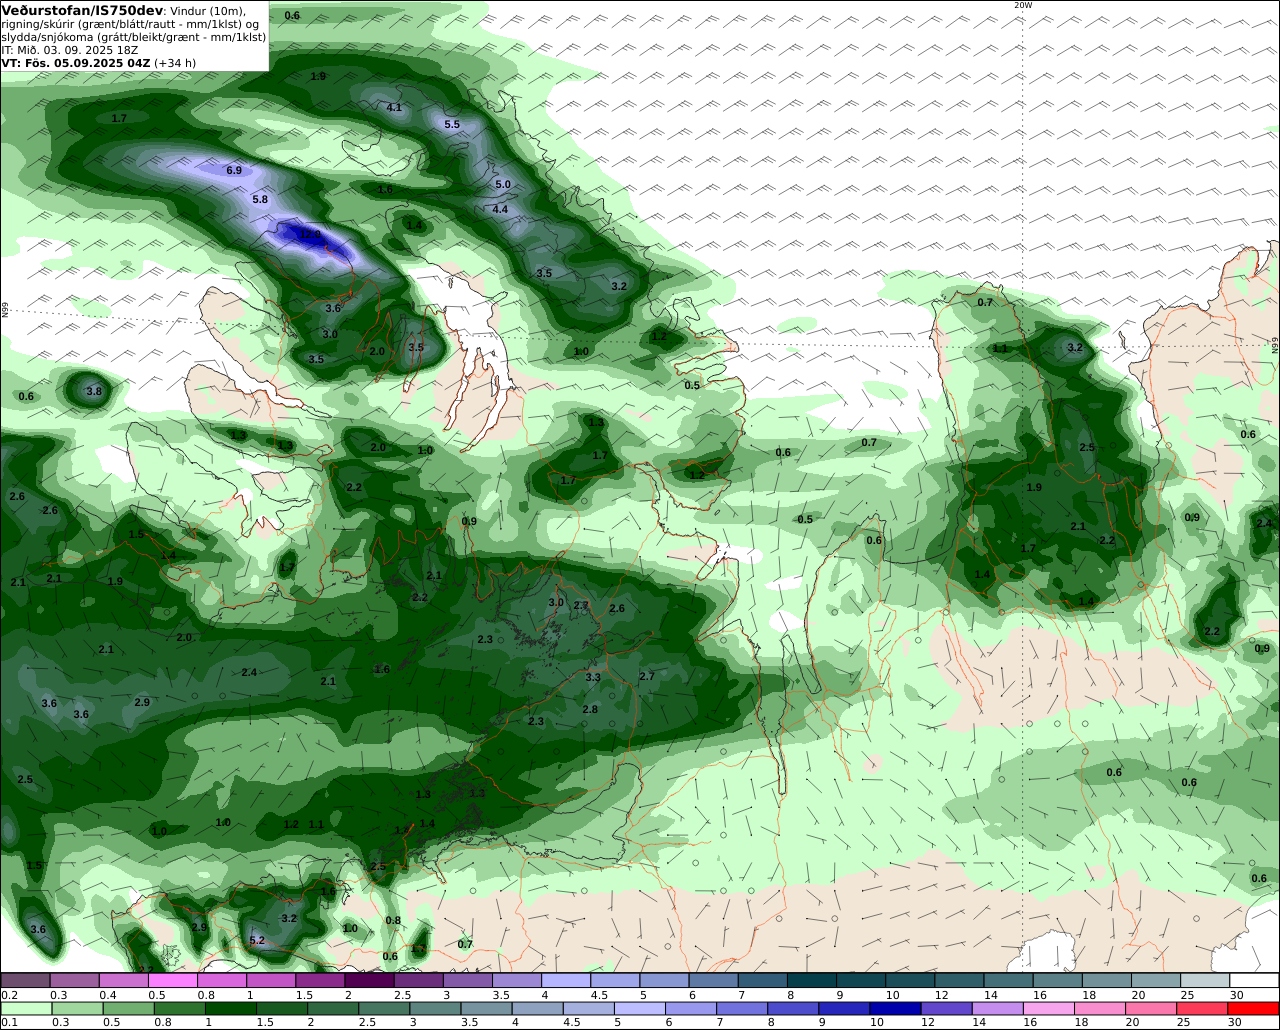Click the white 30 snow legend swatch

pos(1255,981)
